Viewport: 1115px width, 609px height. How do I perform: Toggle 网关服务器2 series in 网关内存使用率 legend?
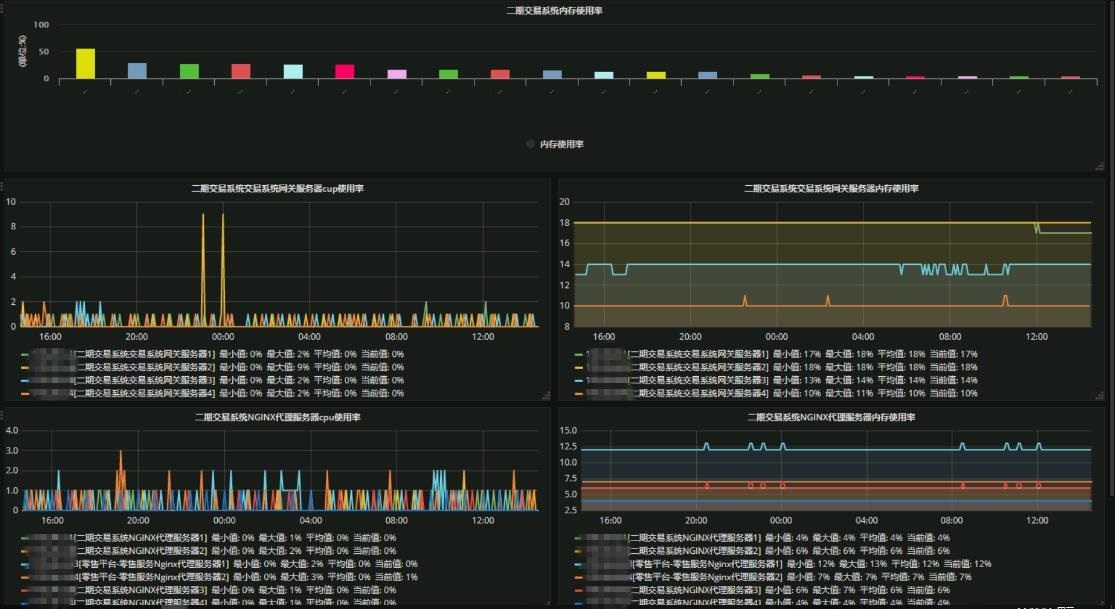(700, 367)
